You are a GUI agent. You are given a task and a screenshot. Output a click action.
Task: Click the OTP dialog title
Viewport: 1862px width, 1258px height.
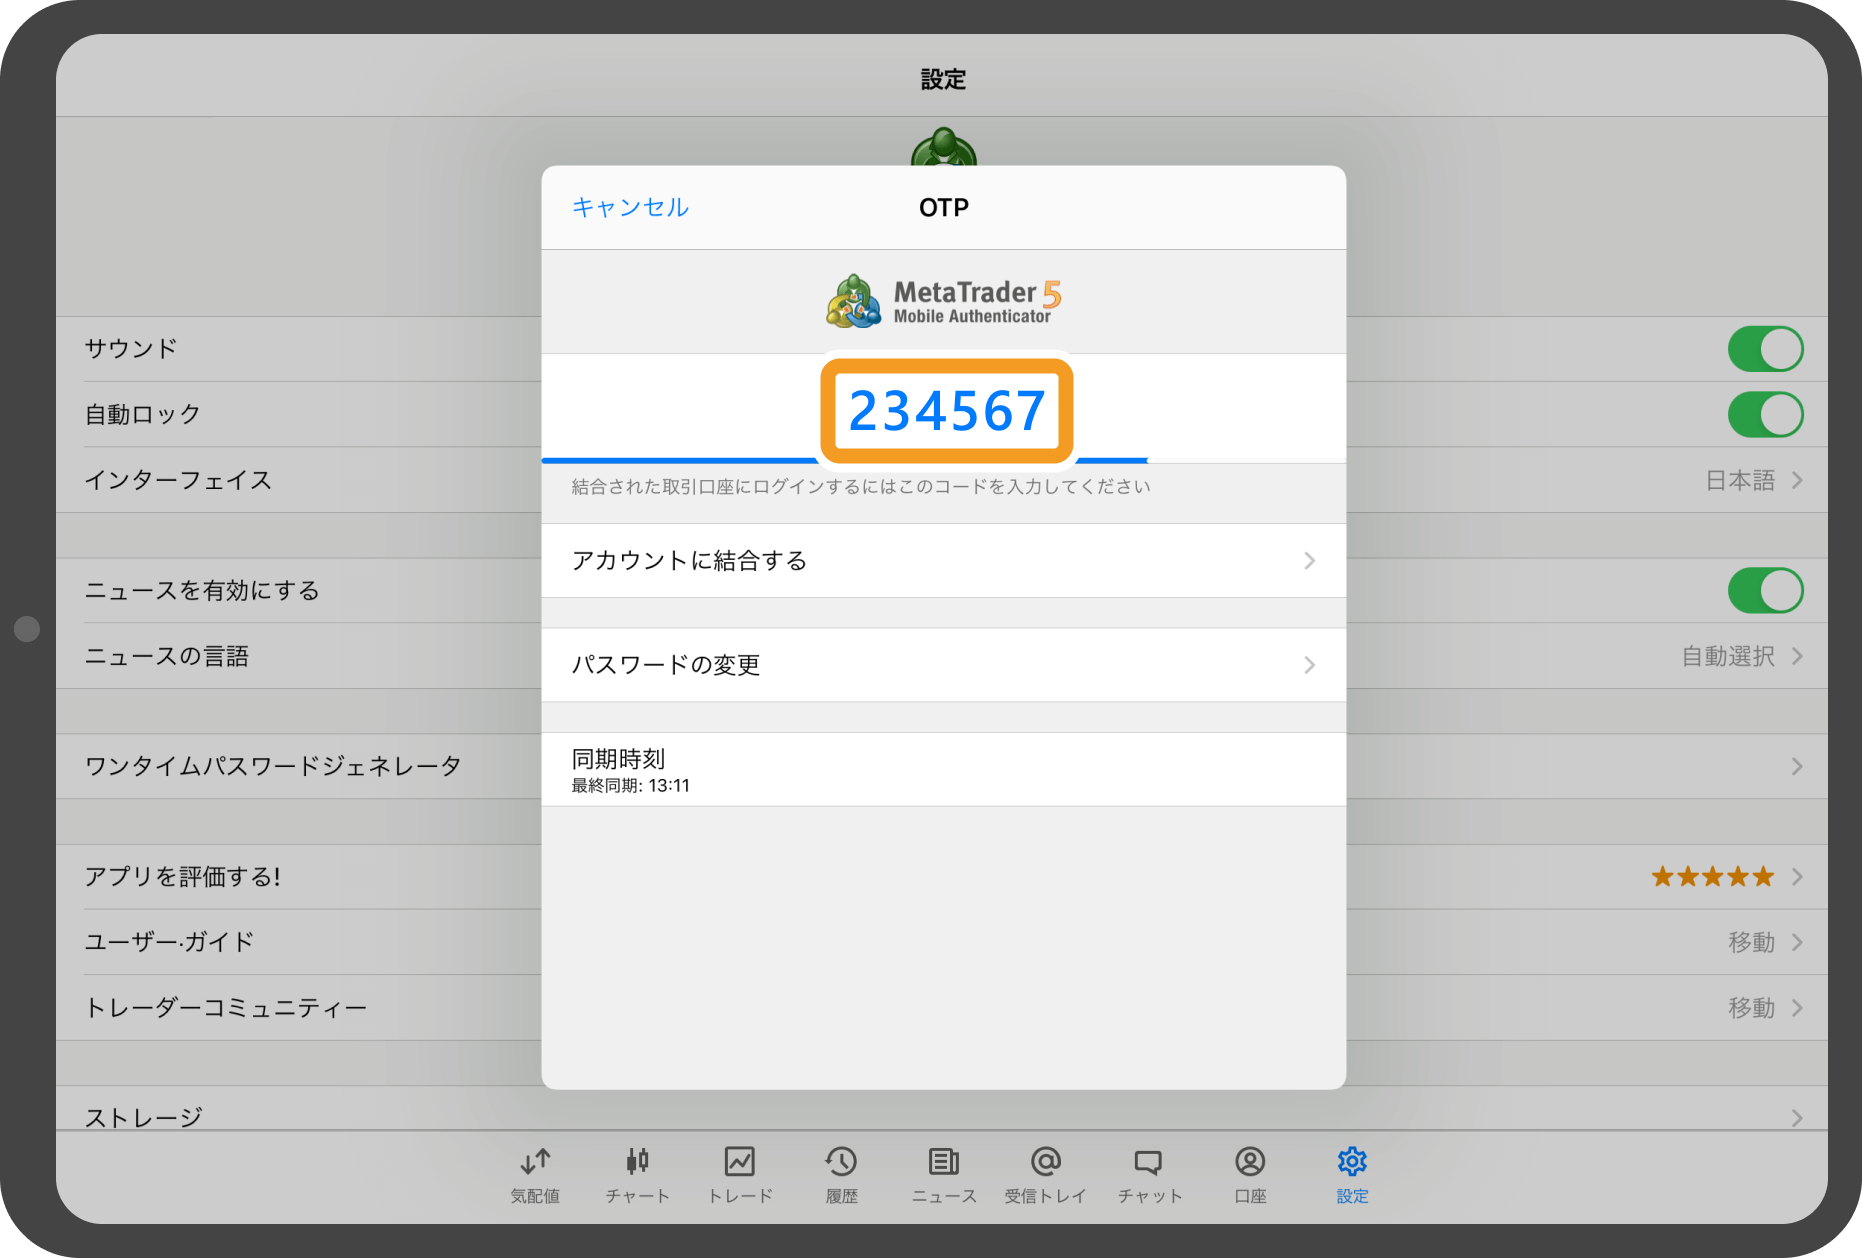coord(944,207)
